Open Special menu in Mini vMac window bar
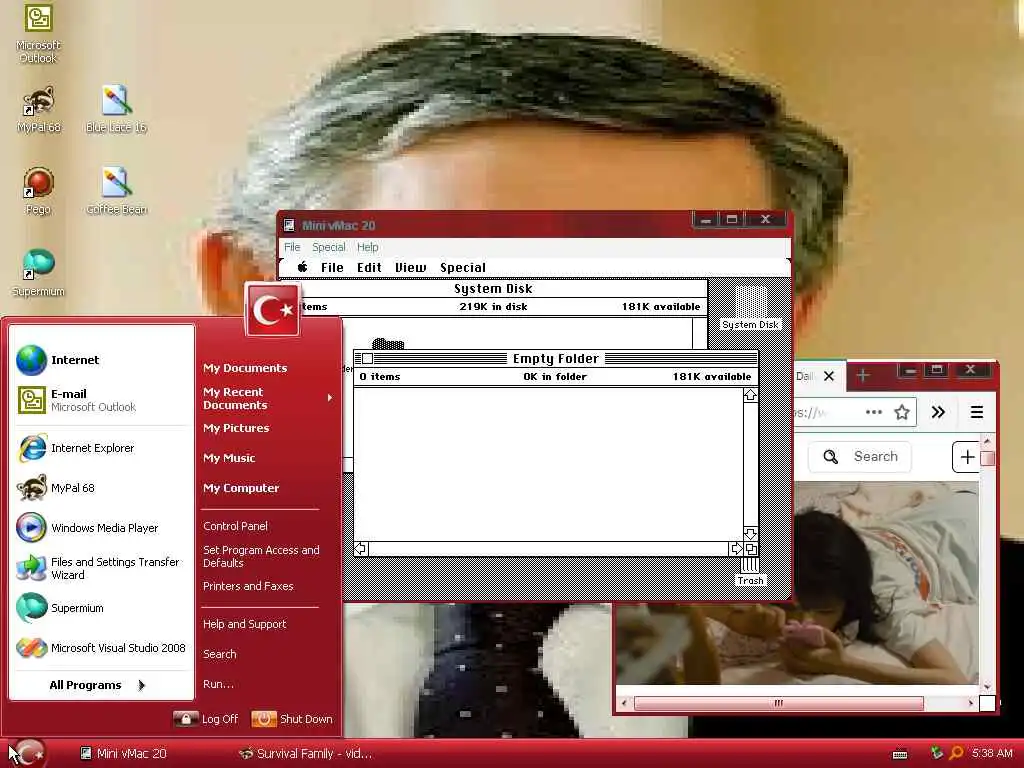This screenshot has width=1024, height=768. click(328, 247)
